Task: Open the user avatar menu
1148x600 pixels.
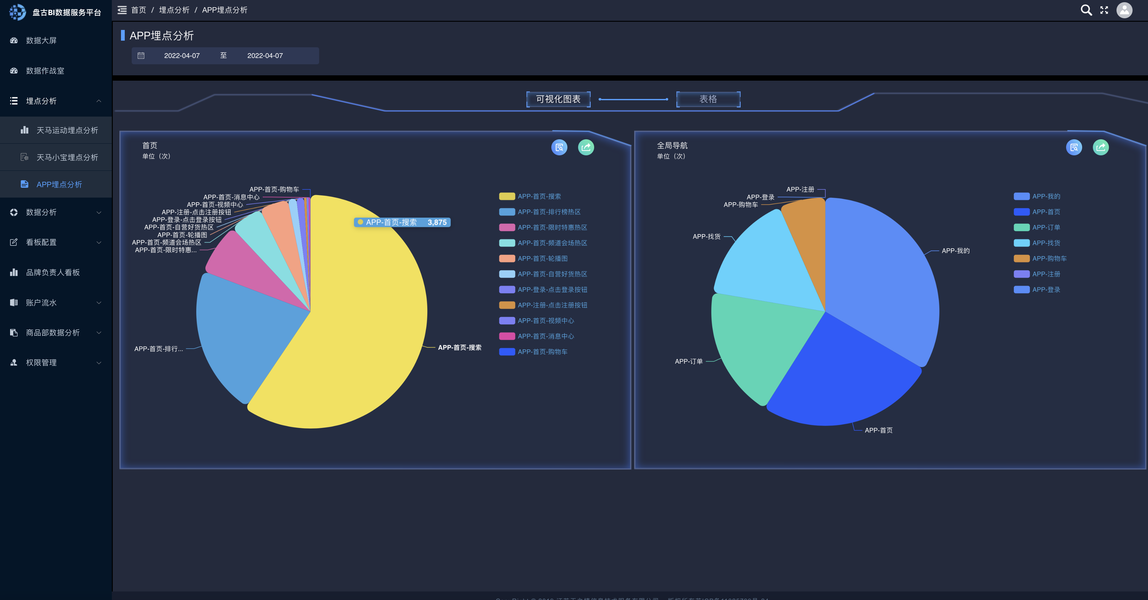Action: pyautogui.click(x=1125, y=10)
